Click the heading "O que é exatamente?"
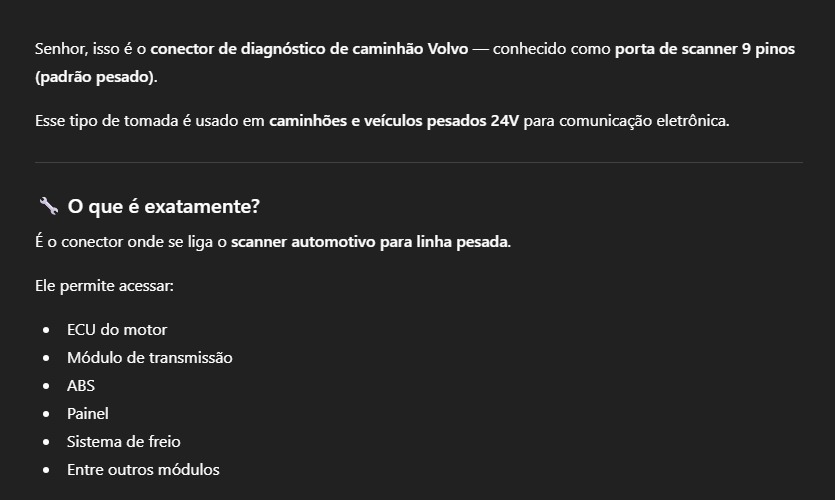Image resolution: width=835 pixels, height=500 pixels. [163, 206]
